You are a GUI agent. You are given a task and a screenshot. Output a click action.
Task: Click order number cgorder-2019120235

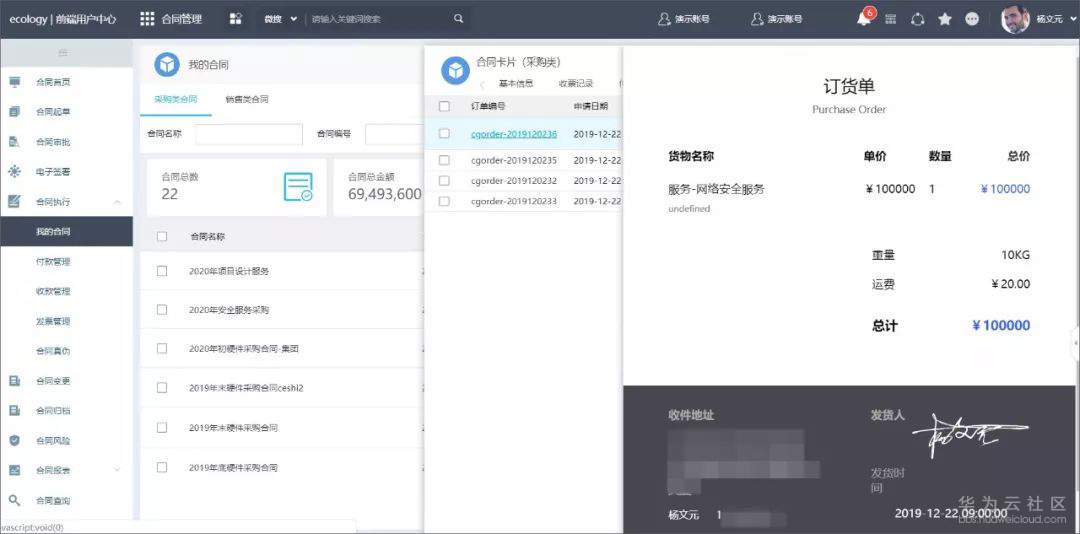click(514, 160)
